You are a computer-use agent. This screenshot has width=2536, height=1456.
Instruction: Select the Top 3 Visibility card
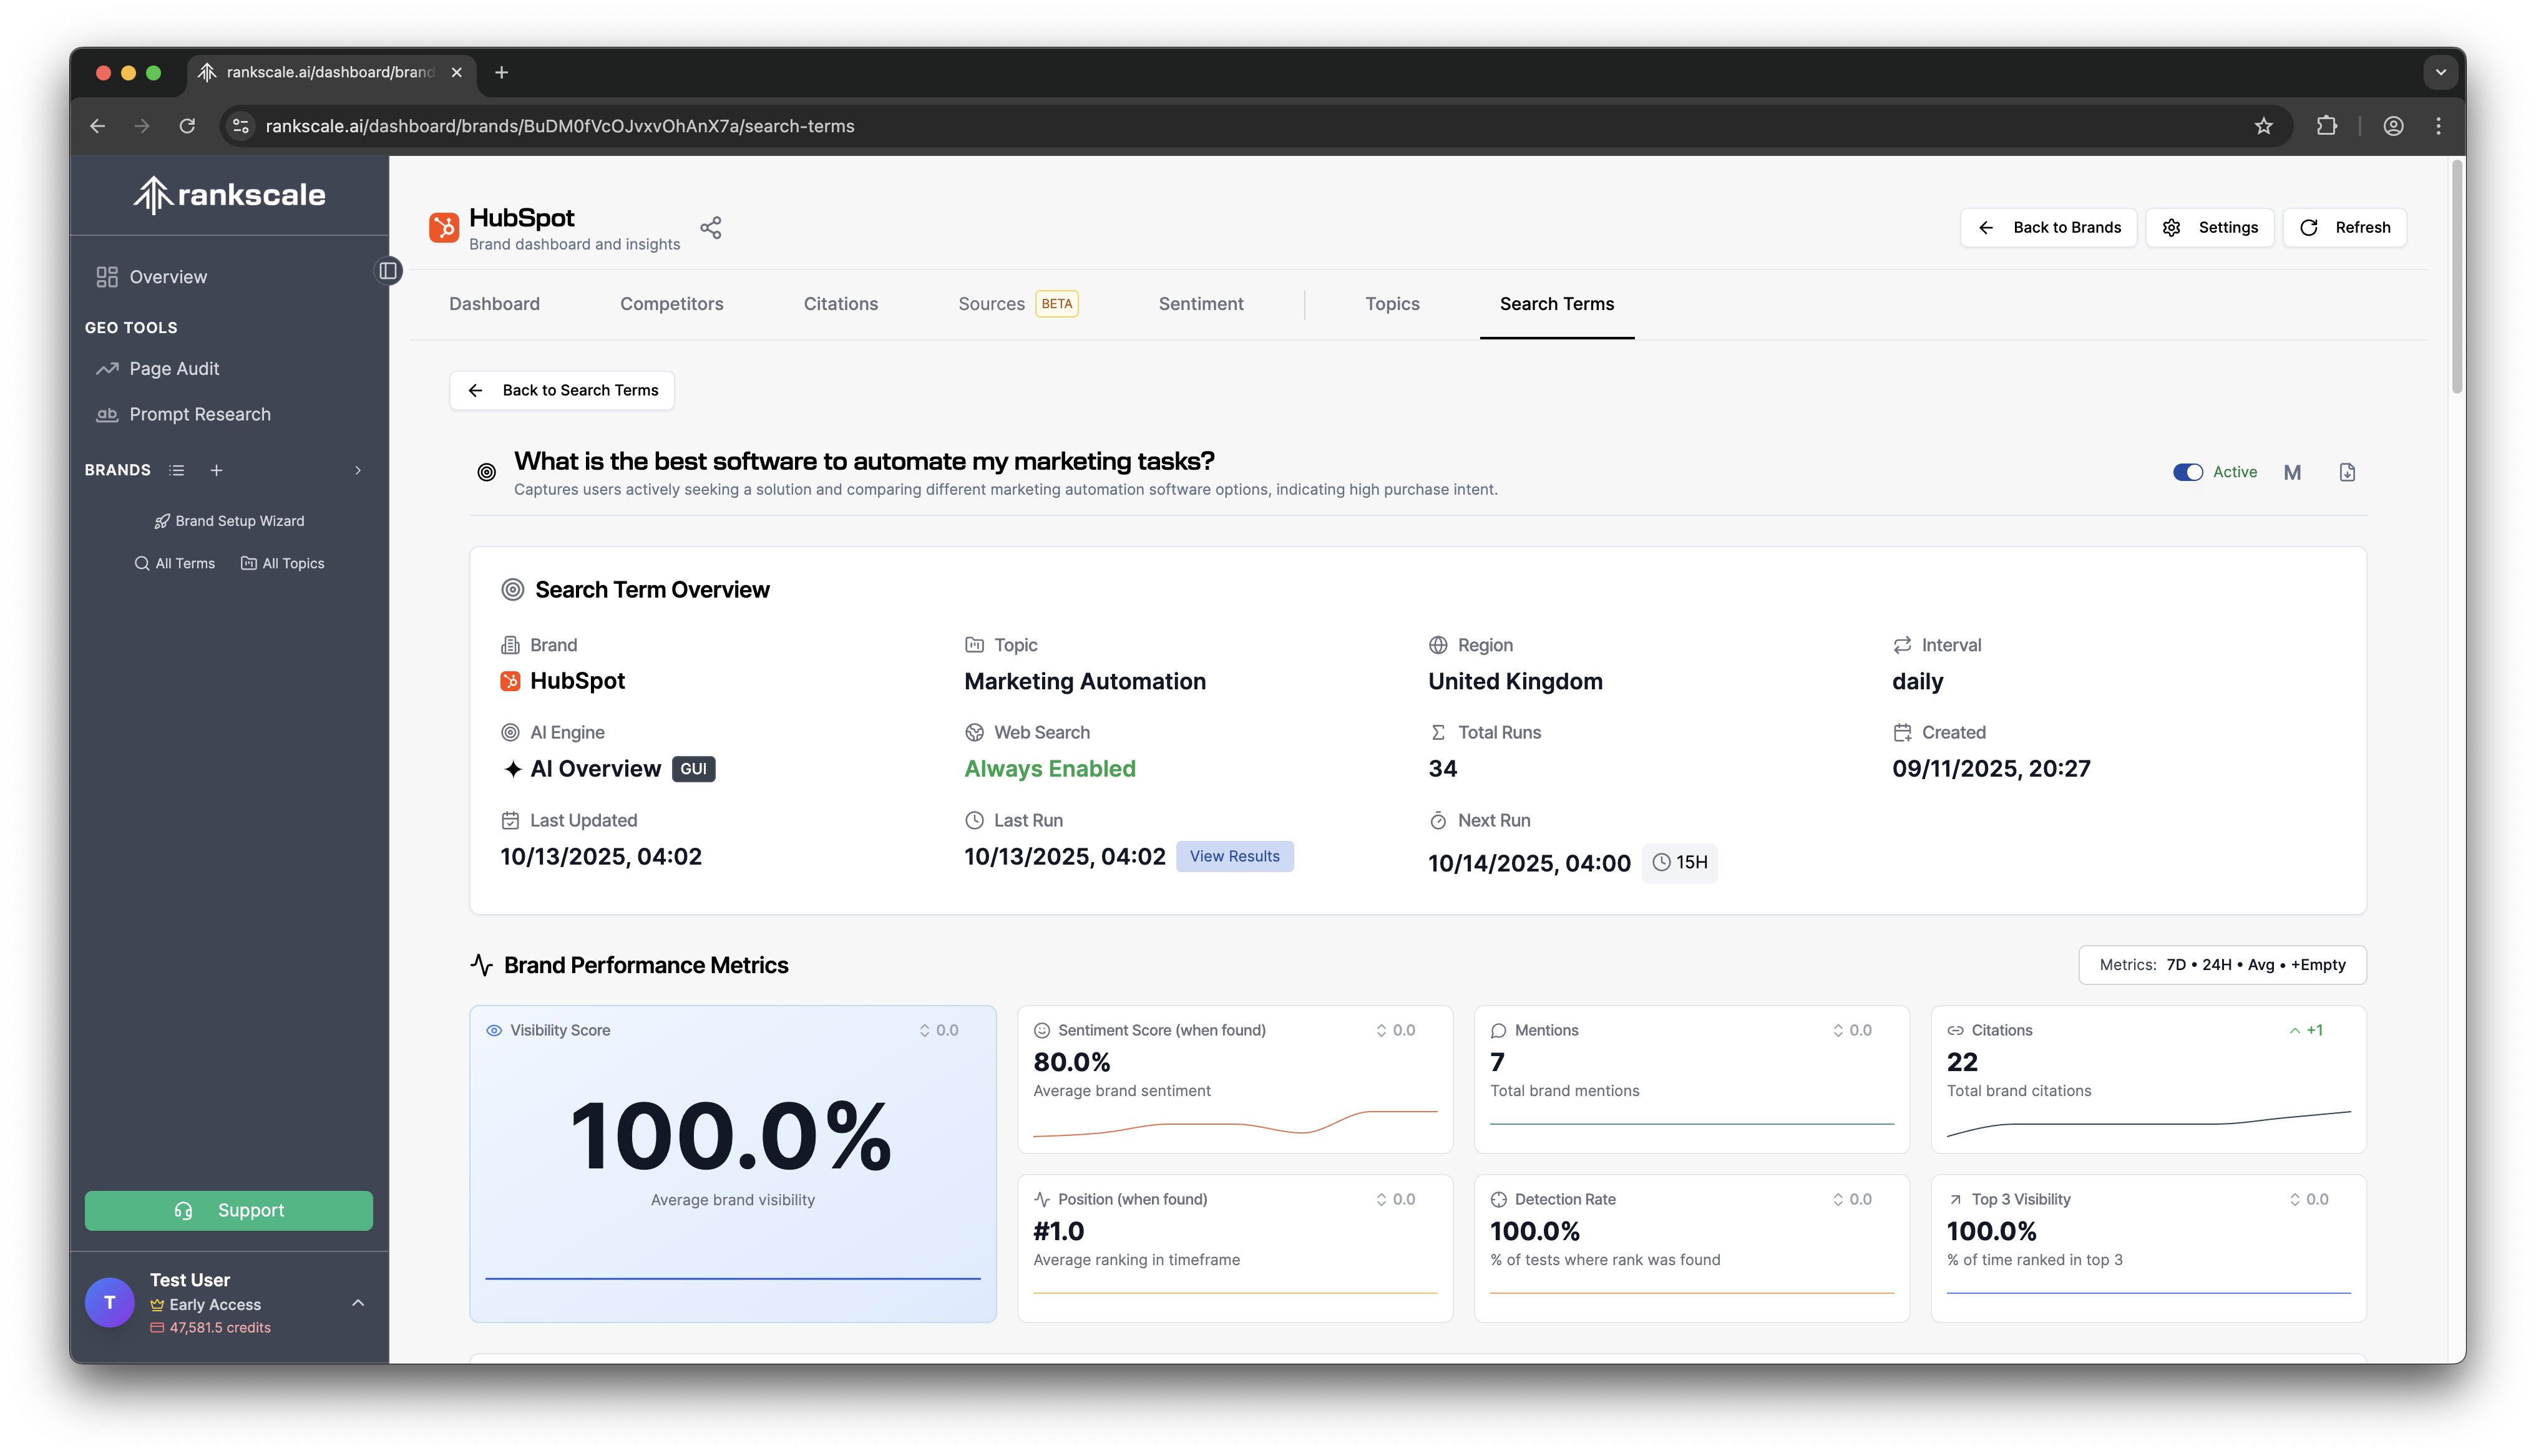2148,1249
